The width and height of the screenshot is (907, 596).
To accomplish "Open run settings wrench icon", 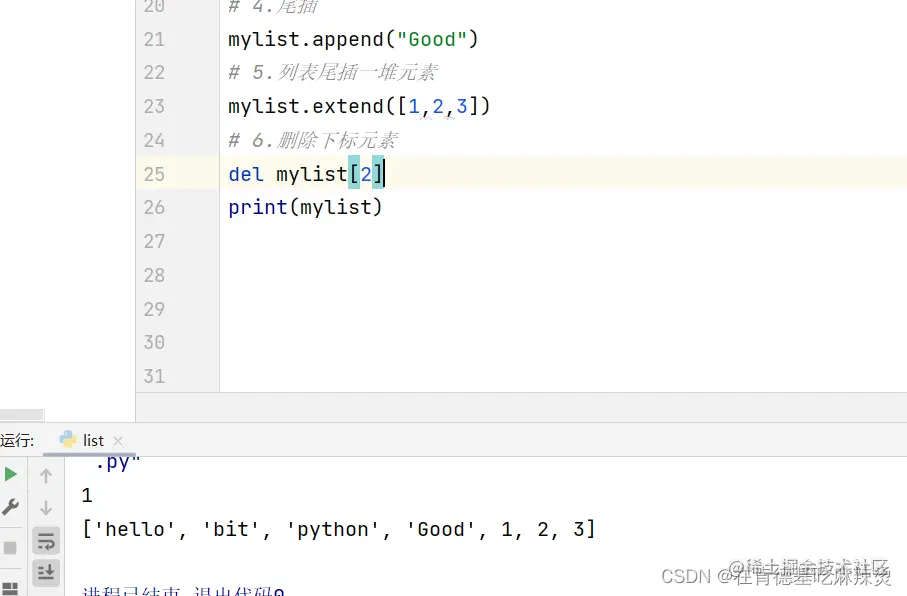I will coord(10,507).
